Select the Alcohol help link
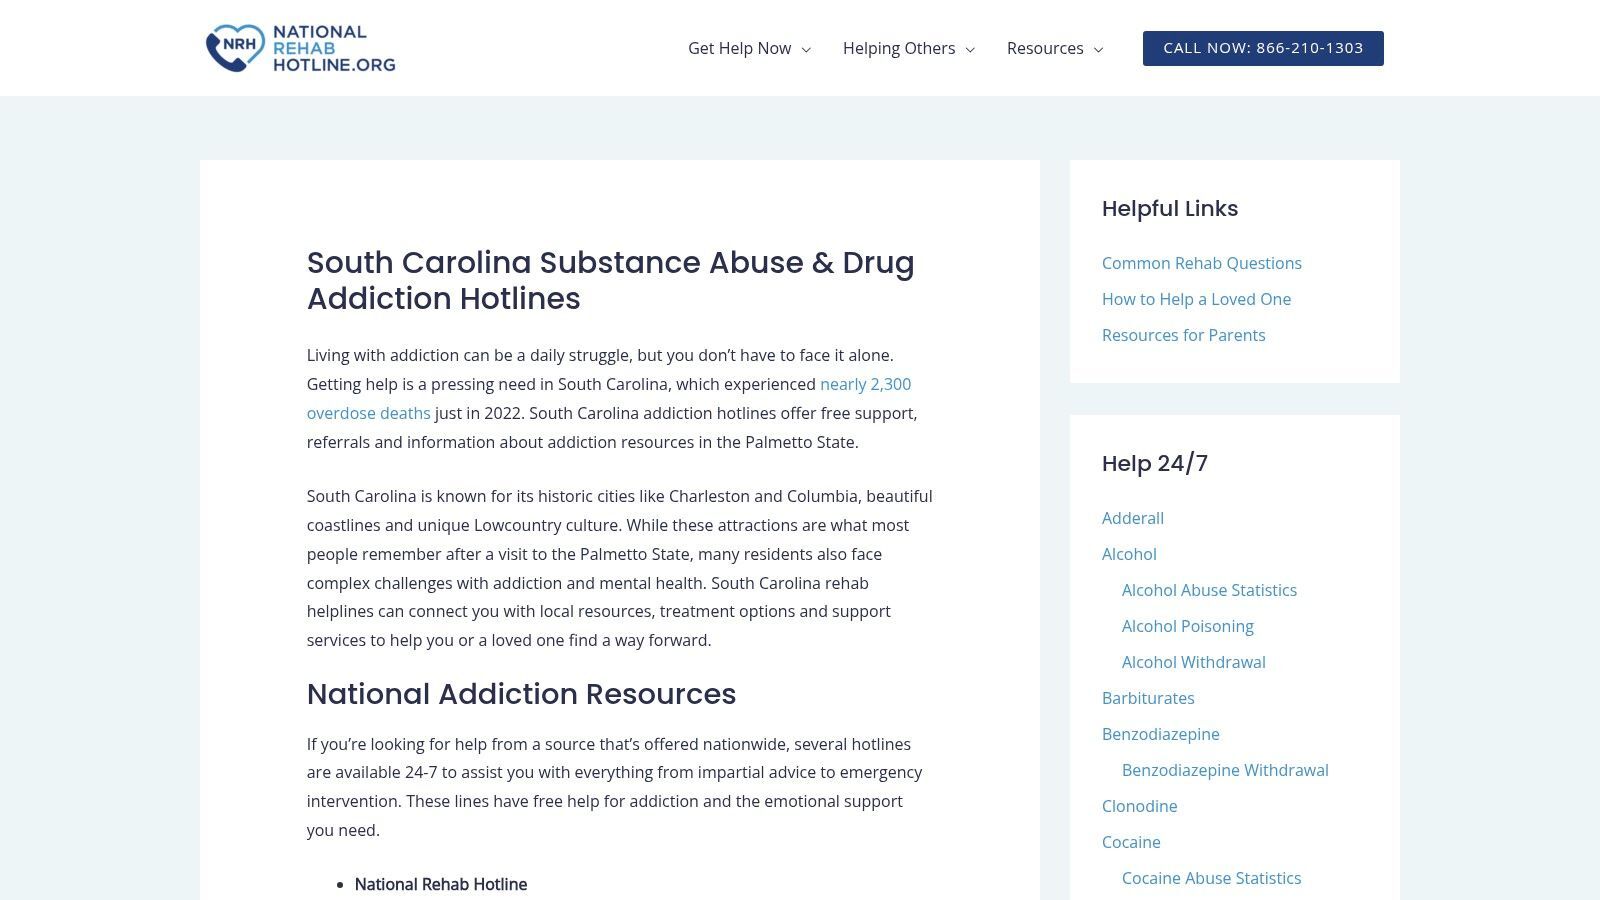The width and height of the screenshot is (1600, 900). tap(1129, 554)
